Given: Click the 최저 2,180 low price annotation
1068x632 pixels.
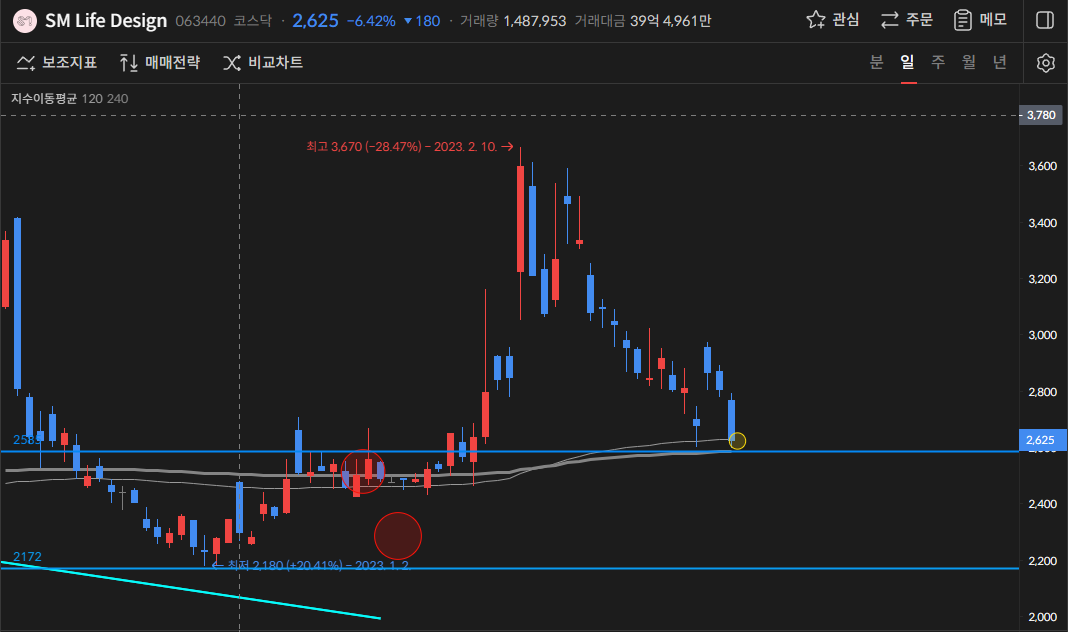Looking at the screenshot, I should [x=311, y=565].
